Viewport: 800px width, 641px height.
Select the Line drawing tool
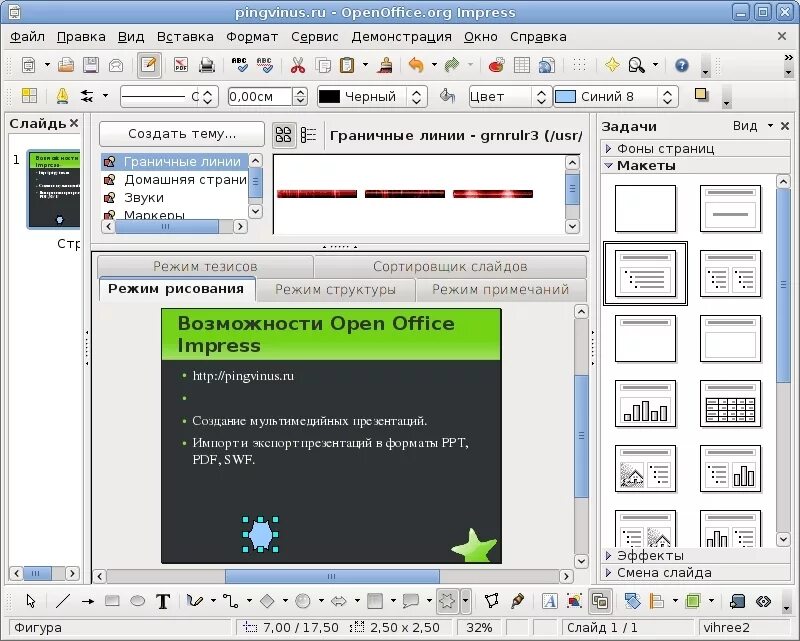coord(62,601)
